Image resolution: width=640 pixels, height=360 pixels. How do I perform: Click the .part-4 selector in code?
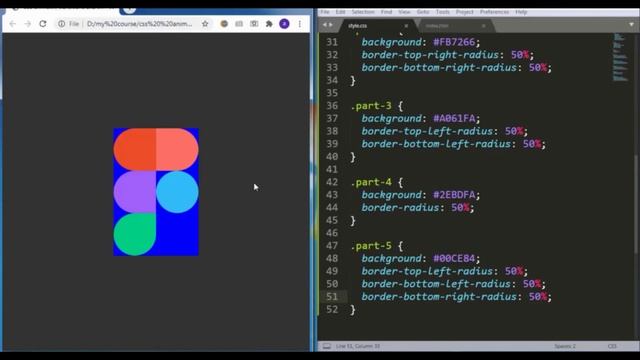point(371,182)
